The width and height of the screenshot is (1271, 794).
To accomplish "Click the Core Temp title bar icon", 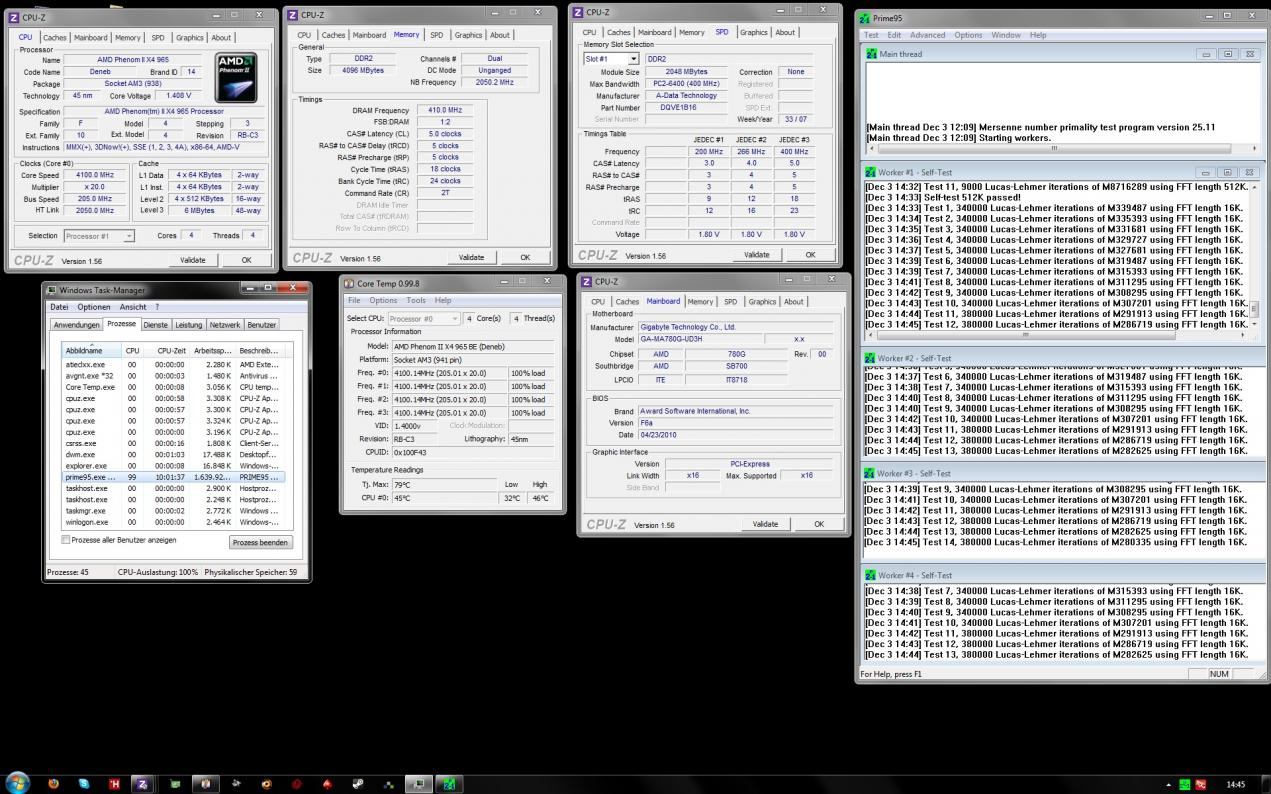I will [x=349, y=283].
